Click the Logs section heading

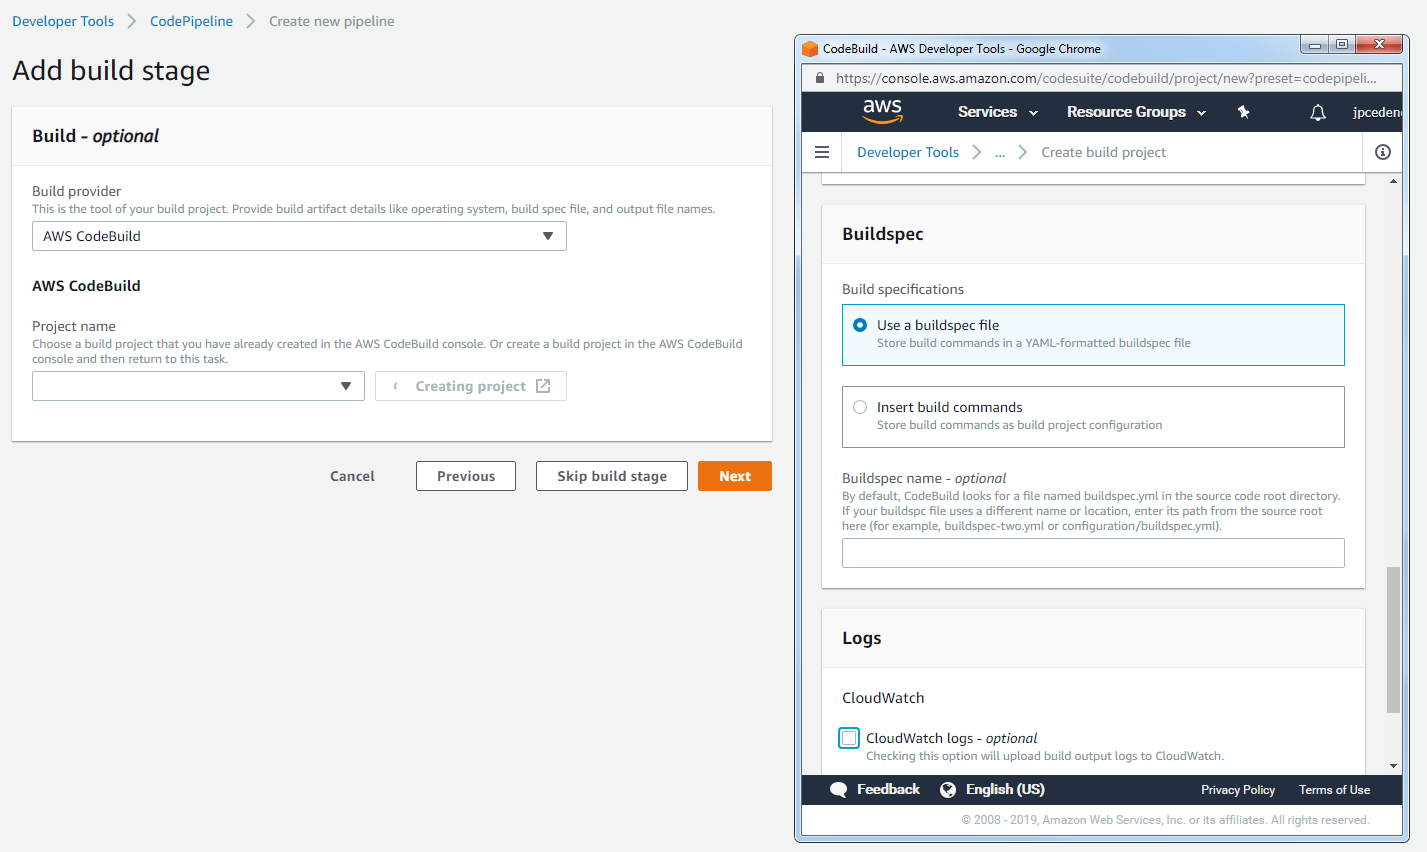coord(862,638)
